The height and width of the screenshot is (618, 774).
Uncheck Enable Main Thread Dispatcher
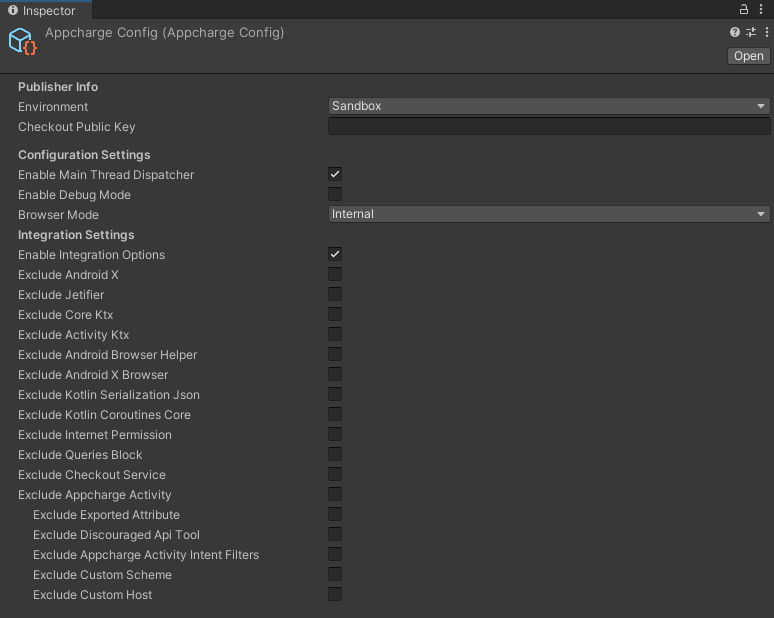point(335,174)
